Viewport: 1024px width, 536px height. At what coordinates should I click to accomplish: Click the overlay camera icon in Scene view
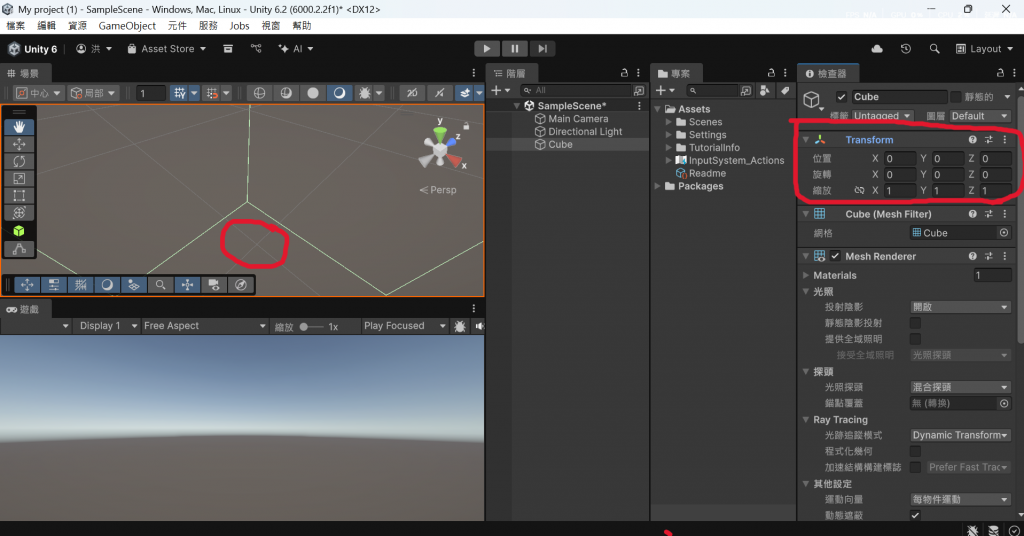pyautogui.click(x=214, y=285)
